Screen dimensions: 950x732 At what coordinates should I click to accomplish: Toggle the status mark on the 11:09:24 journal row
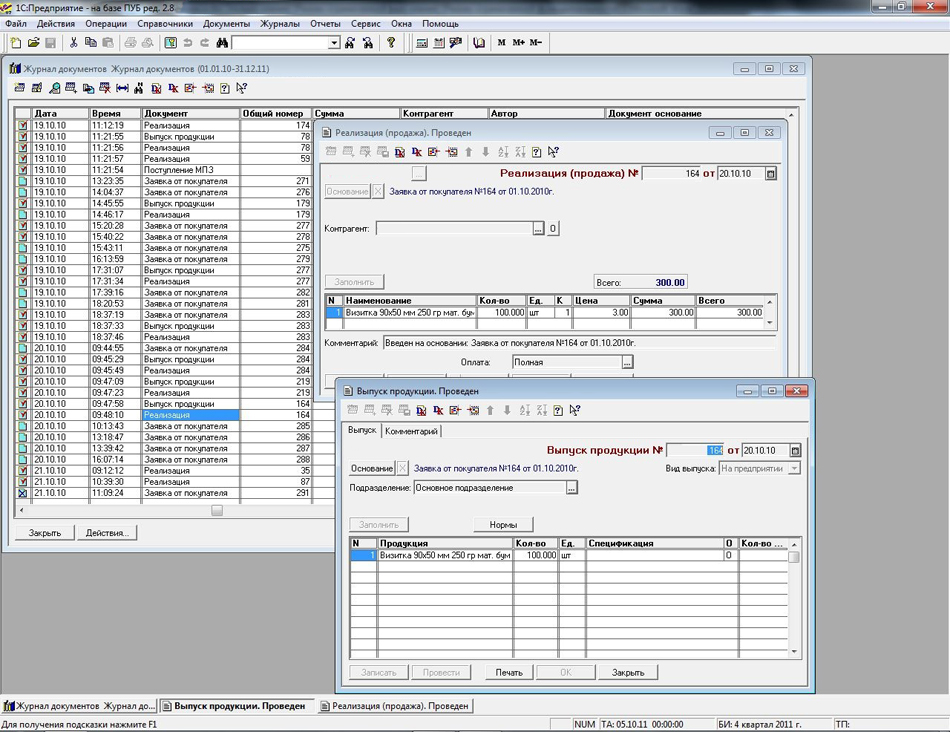[x=23, y=493]
